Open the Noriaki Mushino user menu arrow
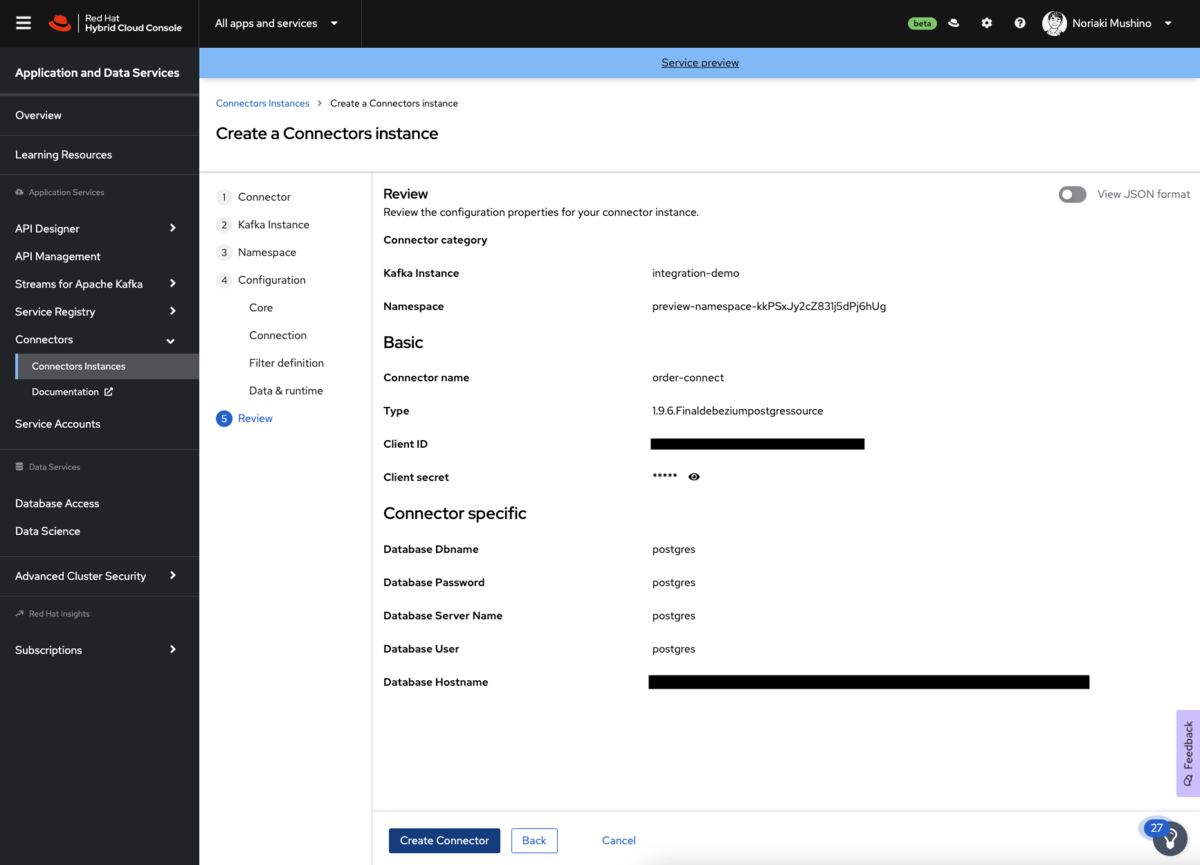Image resolution: width=1200 pixels, height=865 pixels. [x=1168, y=23]
